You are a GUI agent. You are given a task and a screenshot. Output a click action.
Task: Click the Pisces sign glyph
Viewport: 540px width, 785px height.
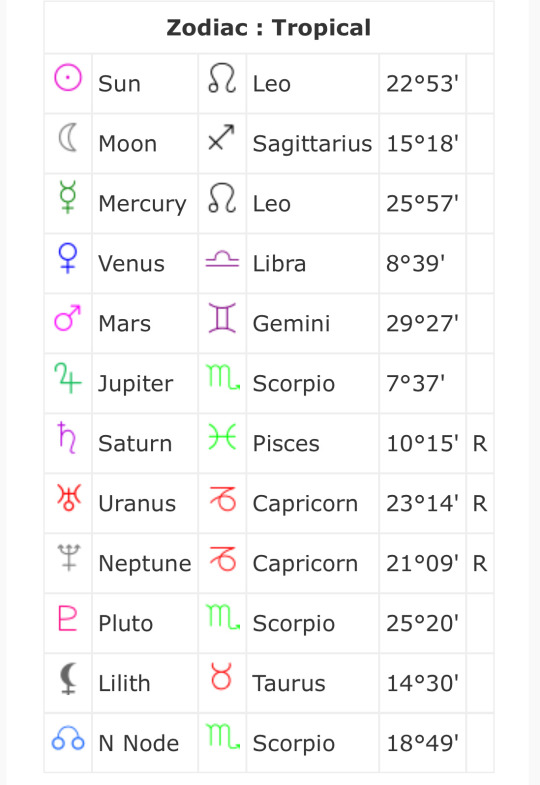(x=222, y=437)
